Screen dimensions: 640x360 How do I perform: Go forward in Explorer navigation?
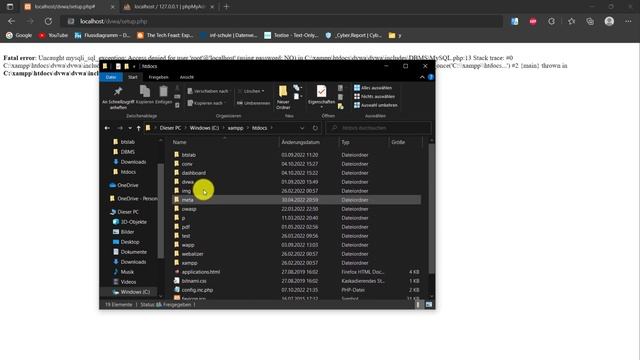point(120,128)
